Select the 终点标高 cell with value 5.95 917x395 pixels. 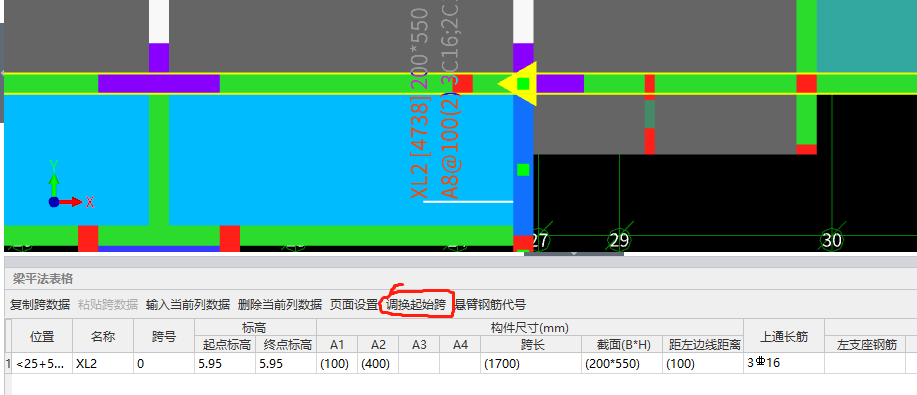(286, 363)
